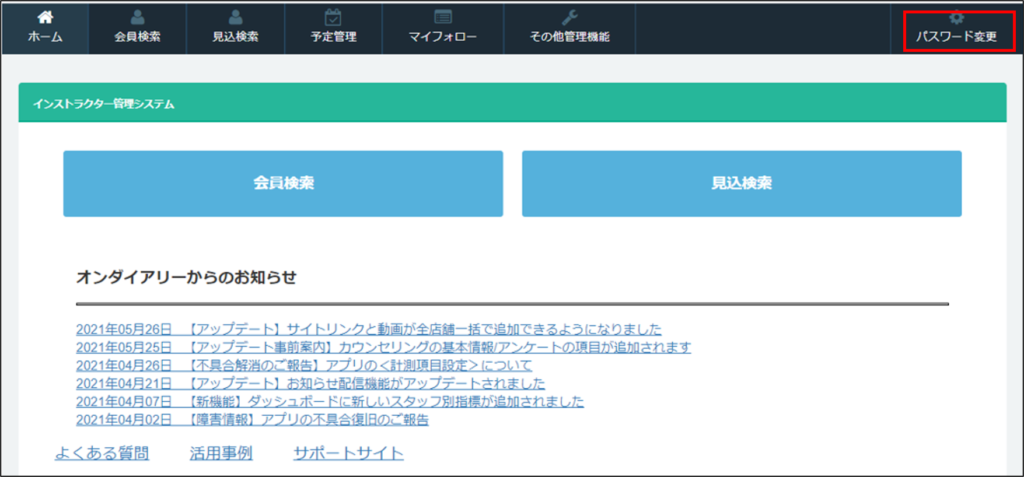
Task: Open the 活用事例 link
Action: [221, 454]
